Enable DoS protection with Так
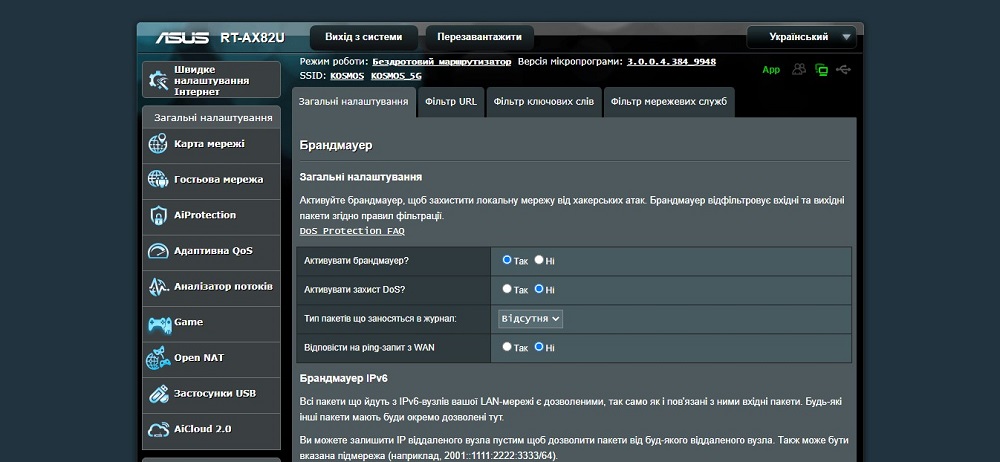Viewport: 1000px width, 462px height. pyautogui.click(x=507, y=288)
